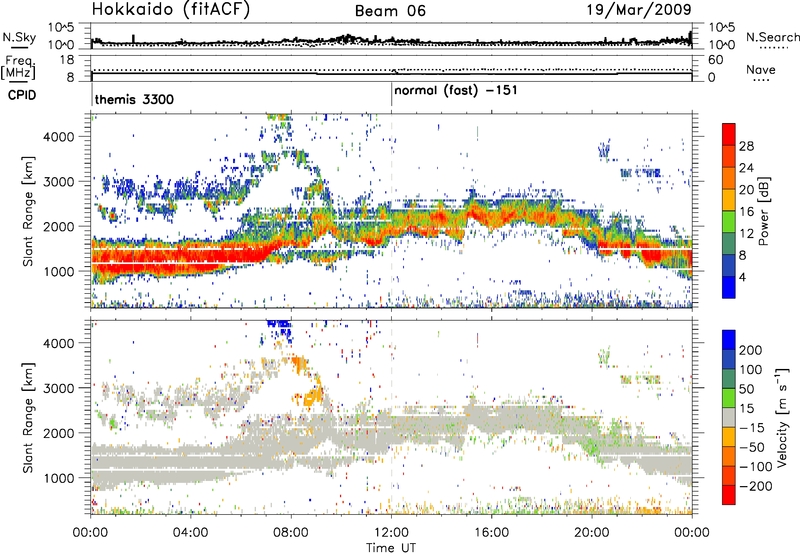Click the power panel 'Slant Range [km]' label
This screenshot has width=800, height=554.
point(28,211)
